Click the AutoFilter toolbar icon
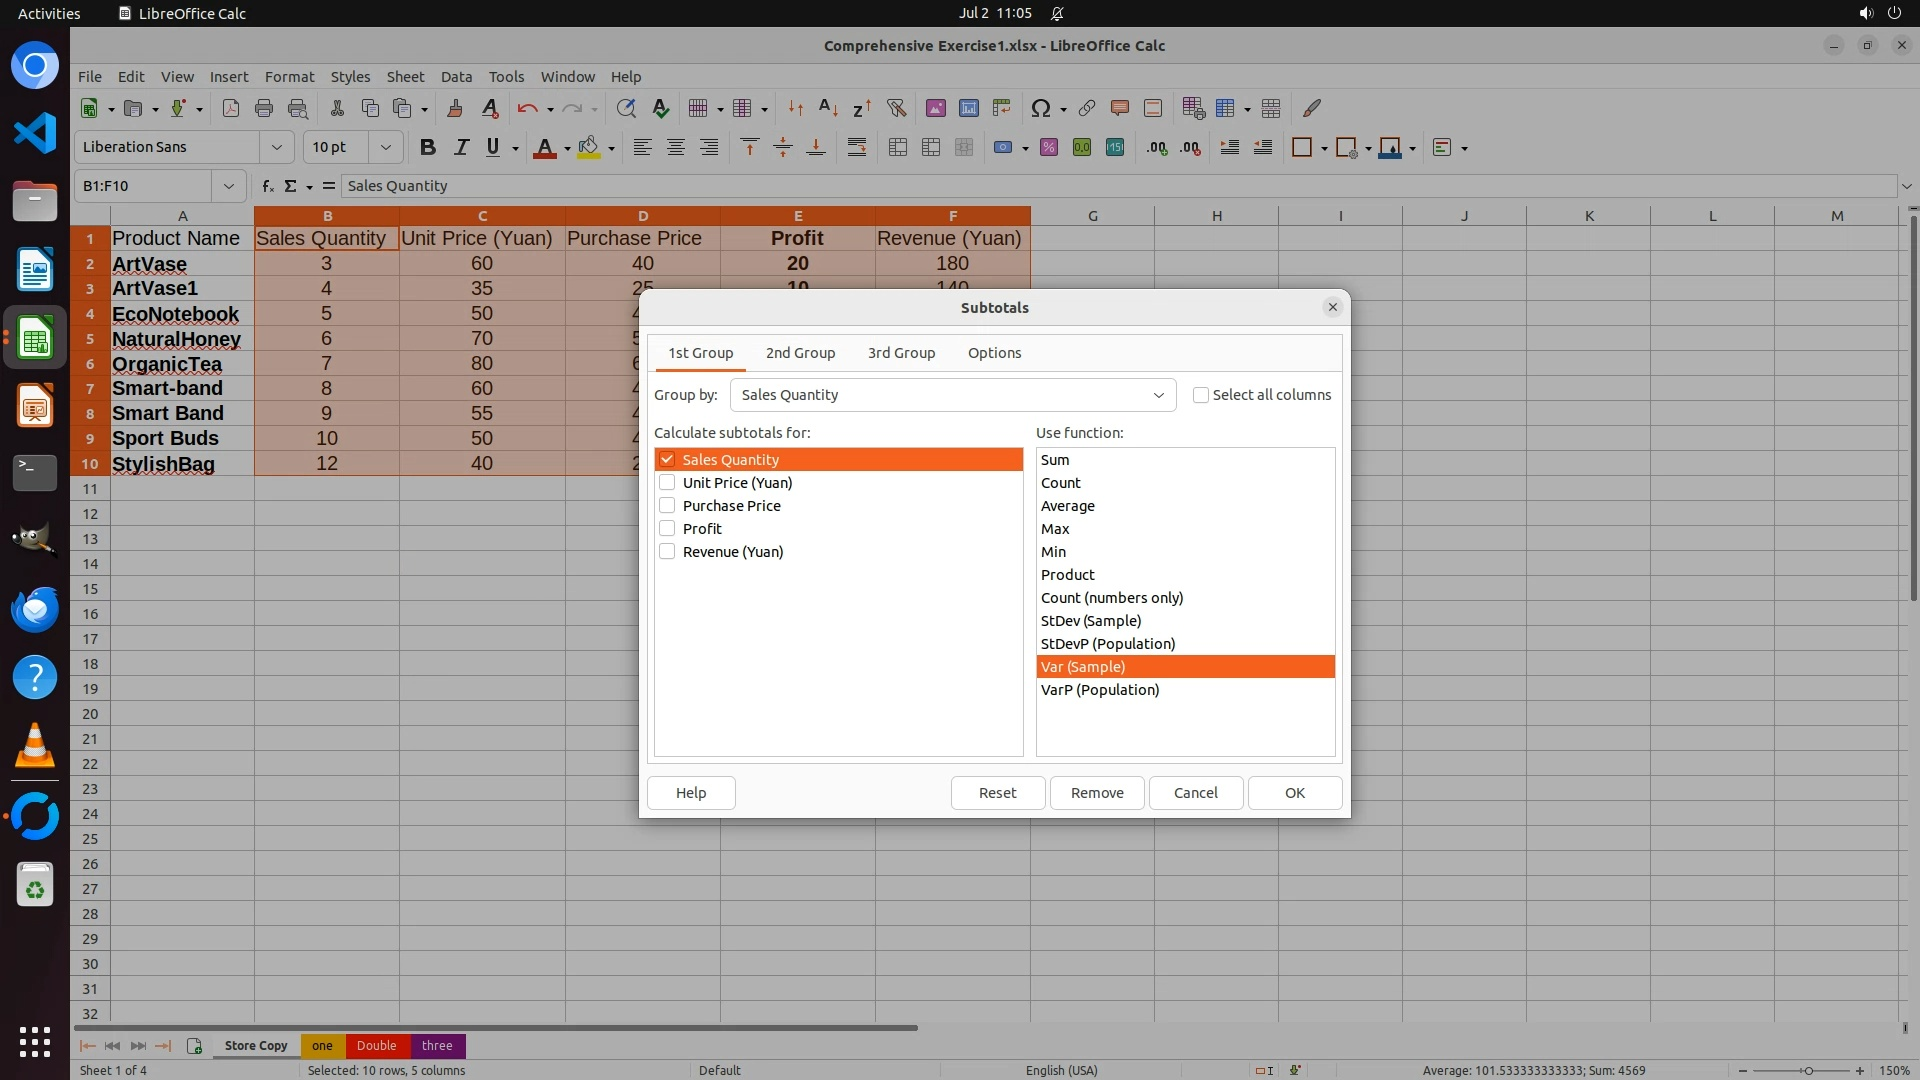 [896, 108]
